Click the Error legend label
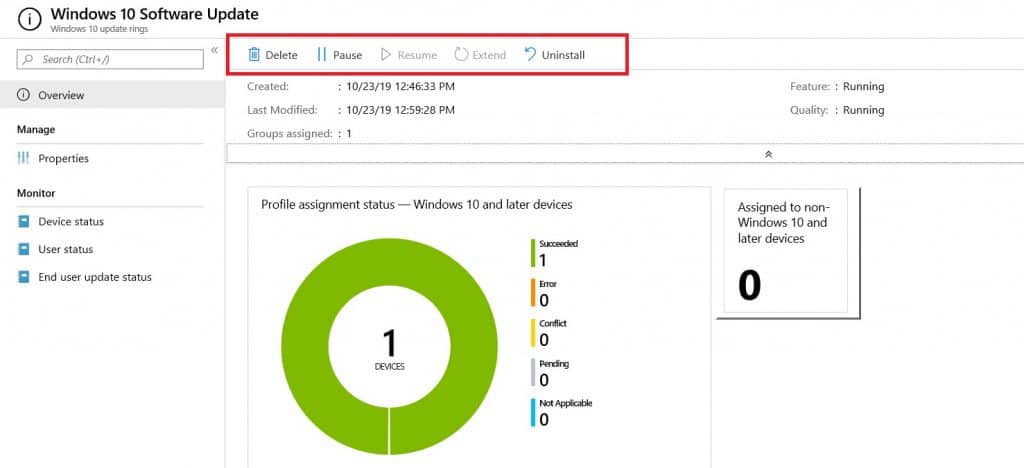Viewport: 1024px width, 468px height. [548, 284]
